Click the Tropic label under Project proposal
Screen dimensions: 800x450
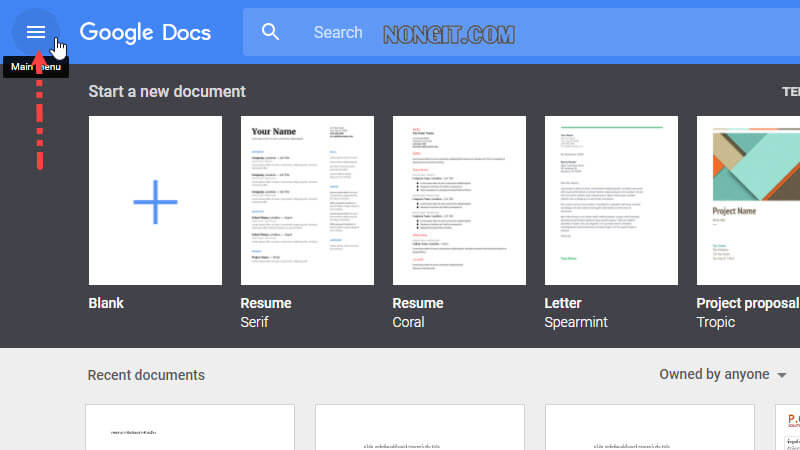point(716,322)
